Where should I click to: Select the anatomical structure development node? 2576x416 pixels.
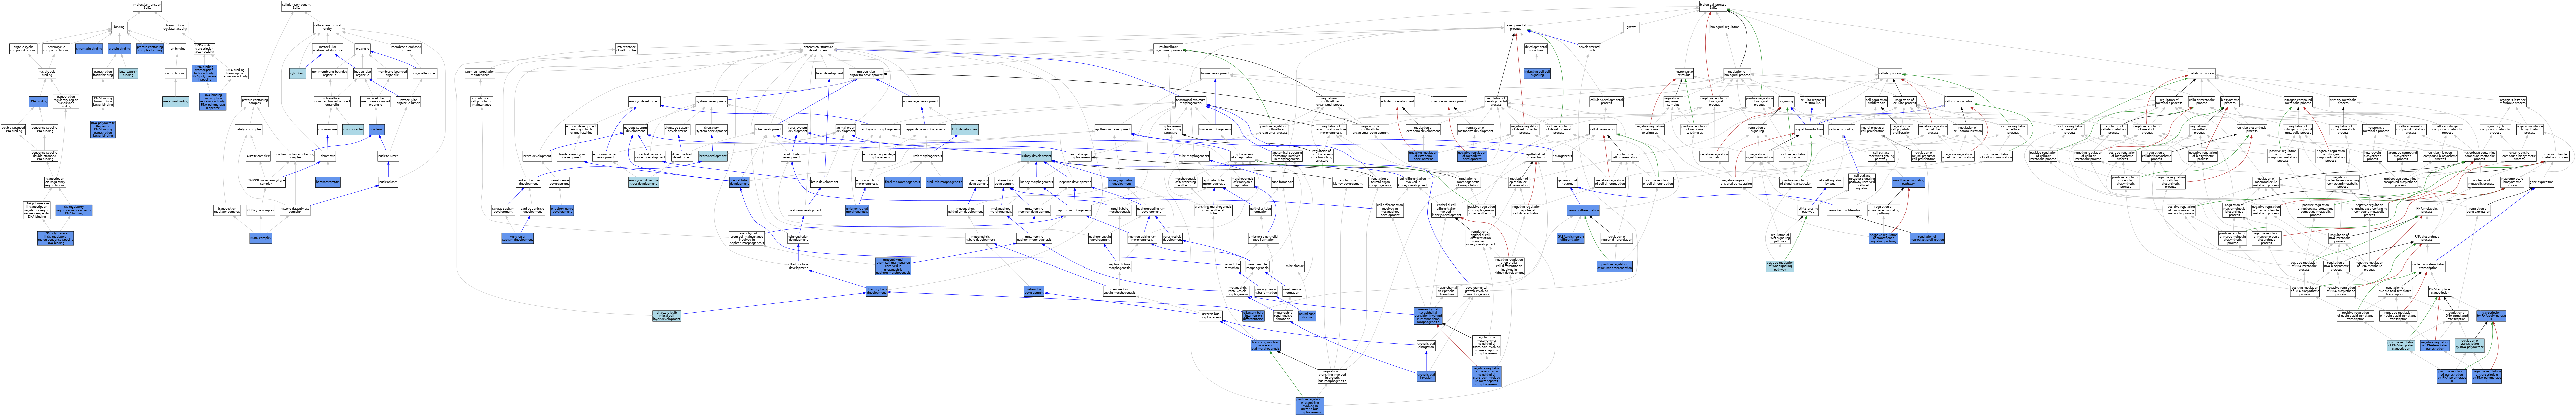[x=818, y=49]
